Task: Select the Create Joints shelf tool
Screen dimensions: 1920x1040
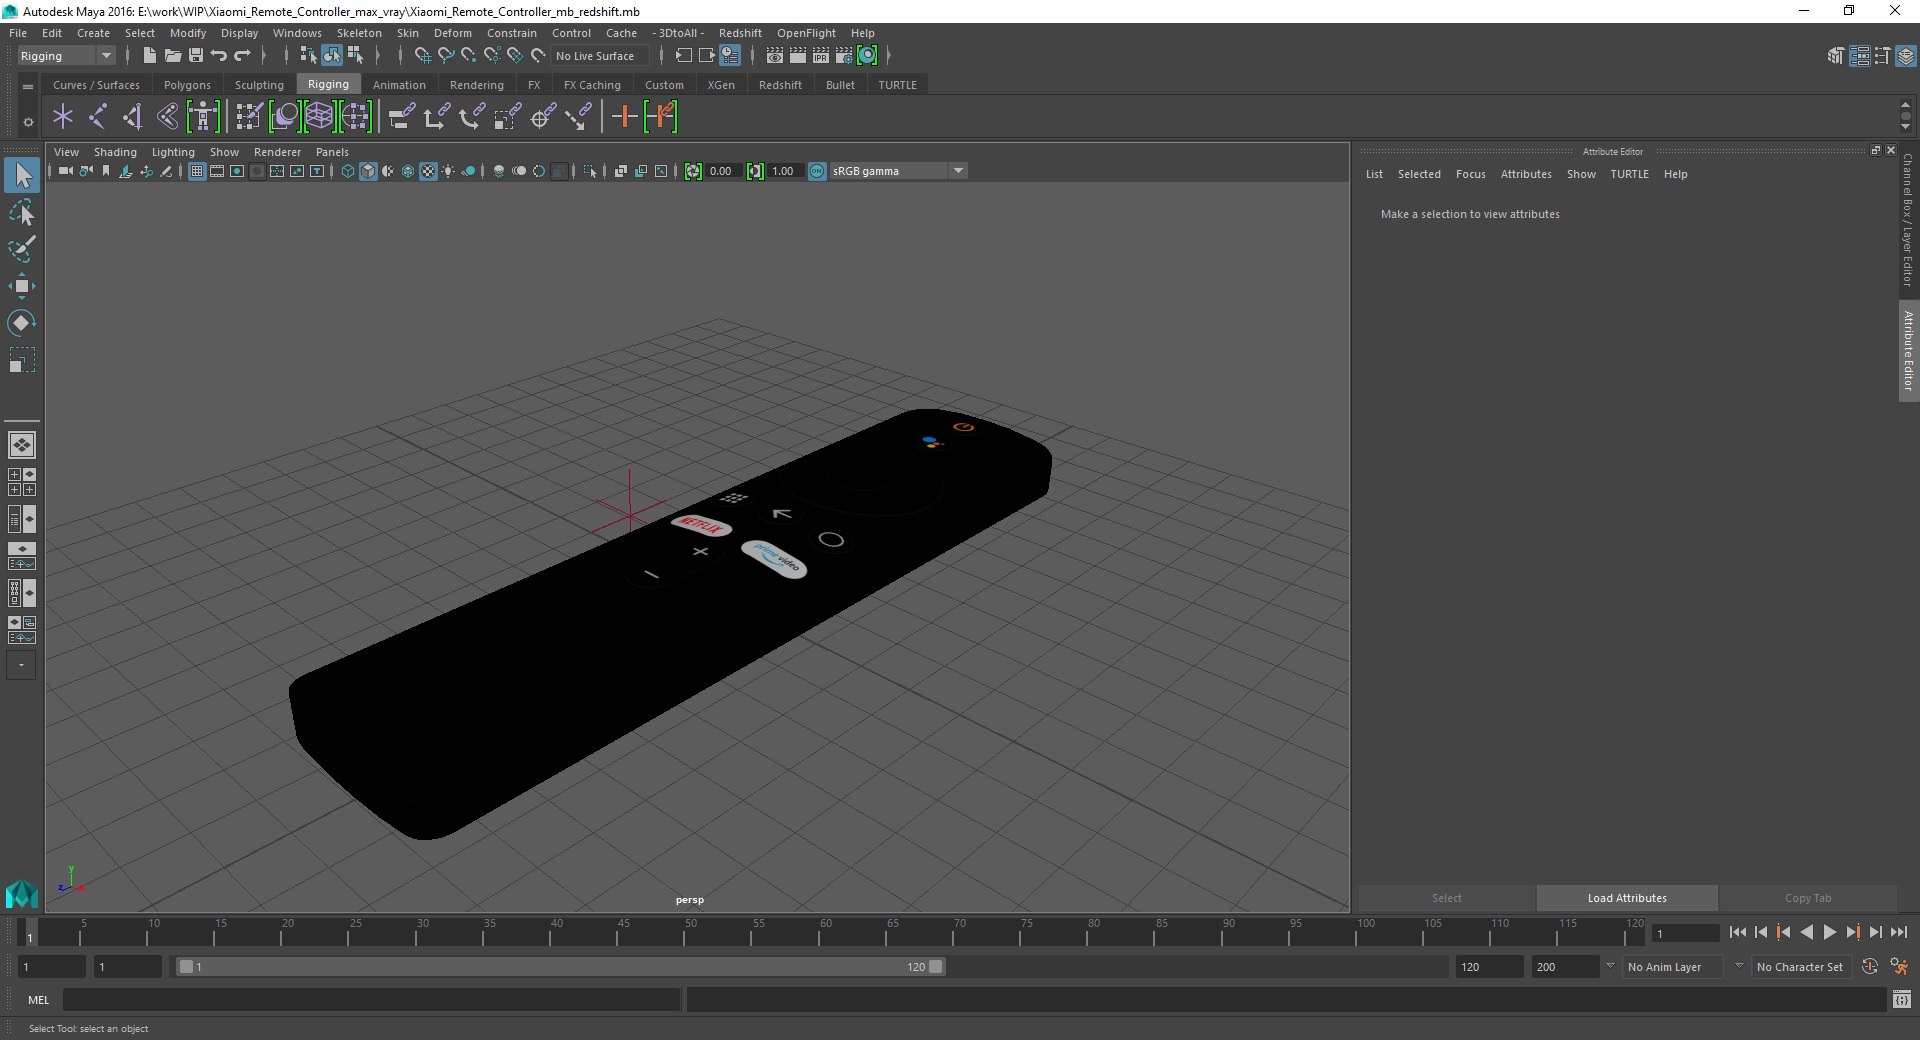Action: click(x=98, y=117)
